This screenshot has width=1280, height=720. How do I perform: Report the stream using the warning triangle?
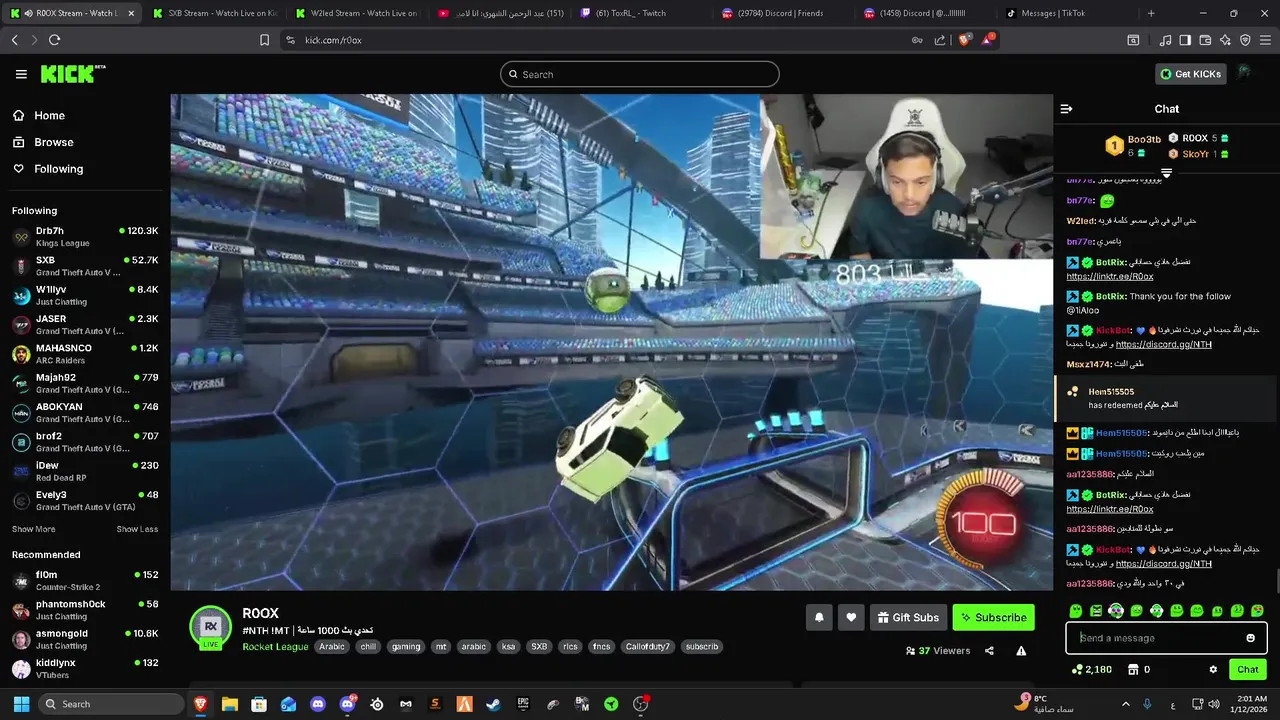[x=1021, y=651]
